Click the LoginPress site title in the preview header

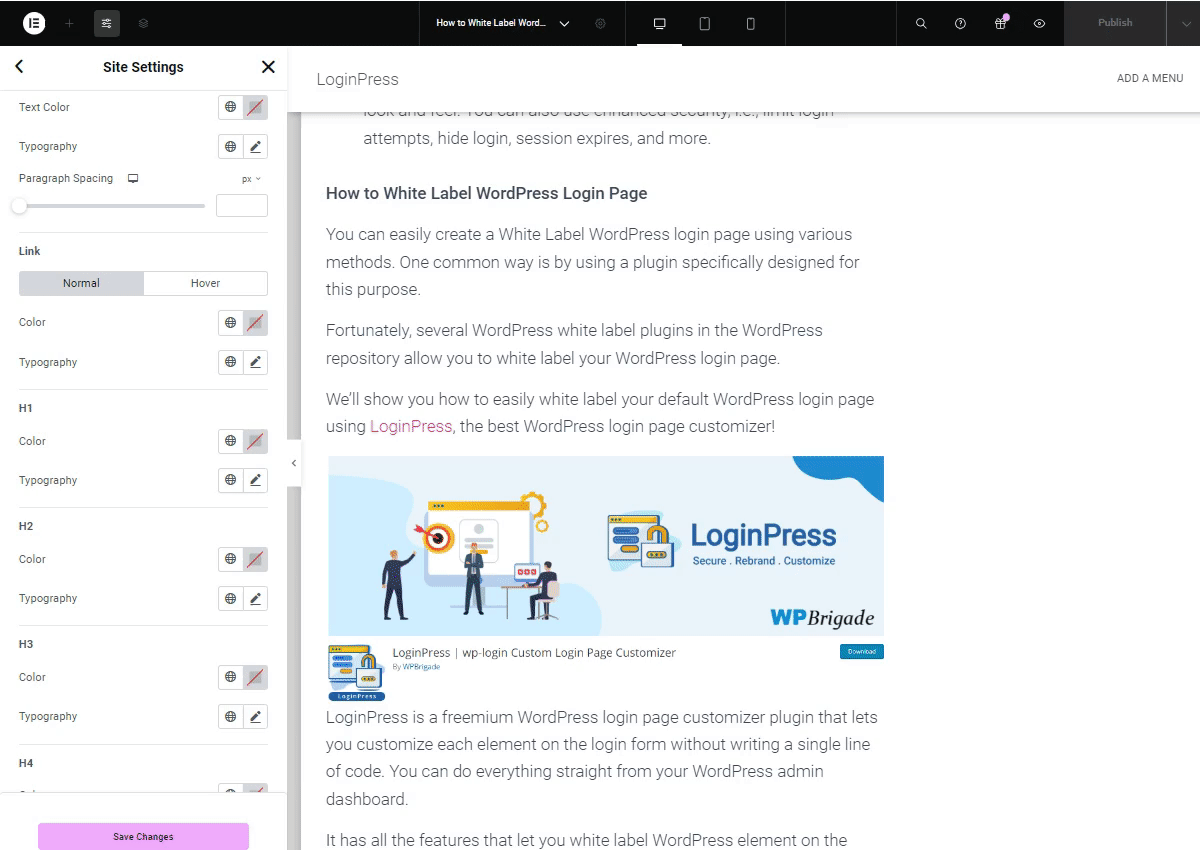click(357, 79)
